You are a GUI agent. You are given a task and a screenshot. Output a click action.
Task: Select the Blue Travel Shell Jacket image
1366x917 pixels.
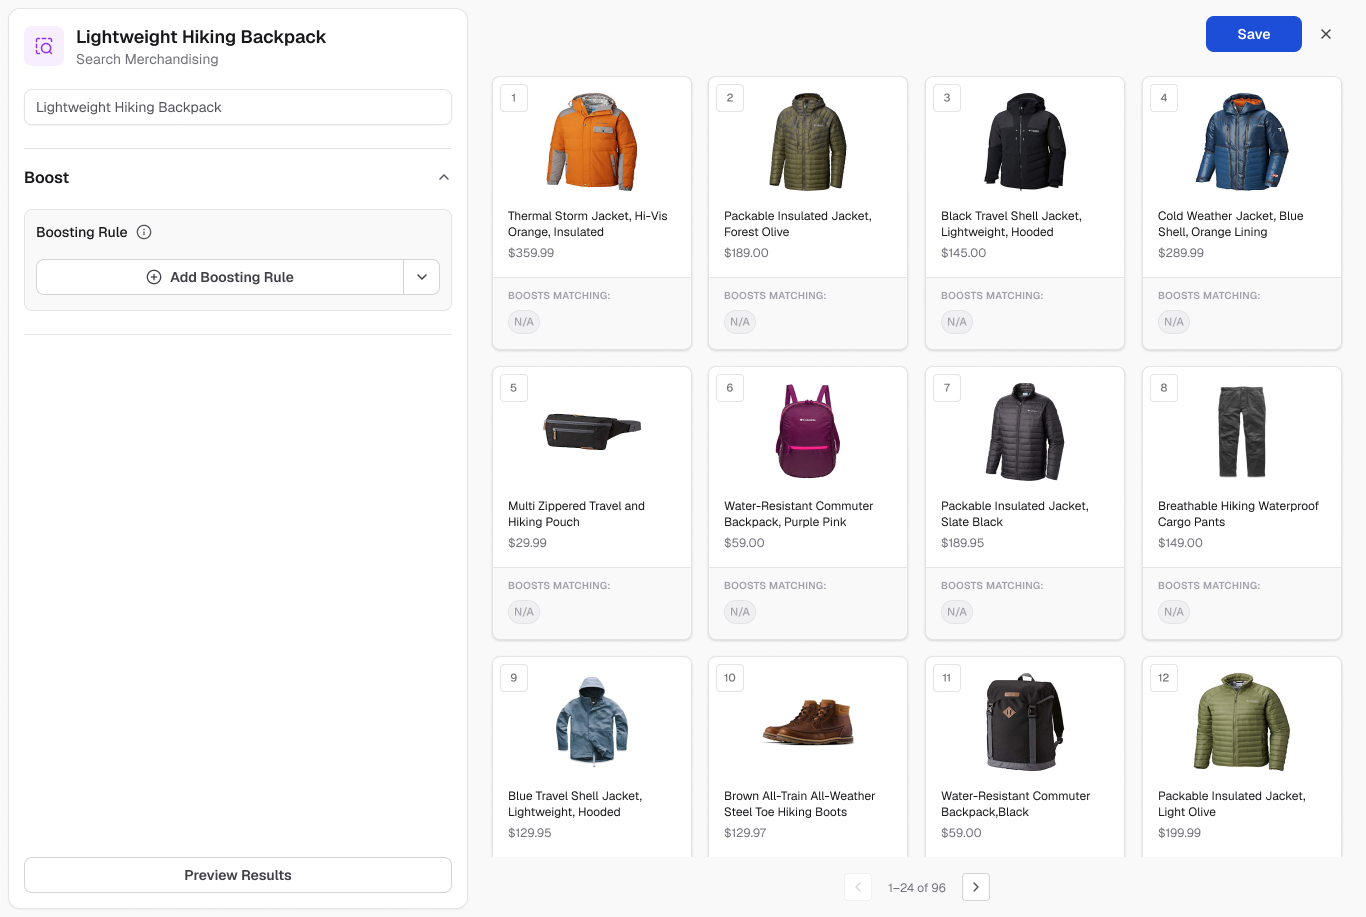tap(592, 721)
